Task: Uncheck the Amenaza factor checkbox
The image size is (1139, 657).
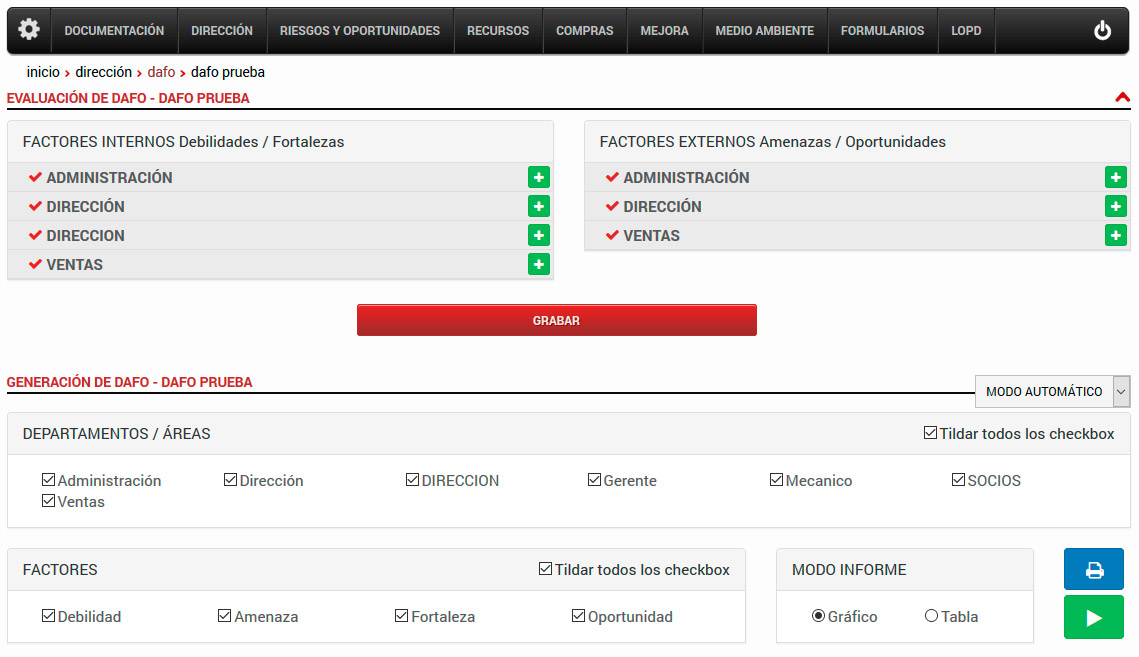Action: [x=224, y=616]
